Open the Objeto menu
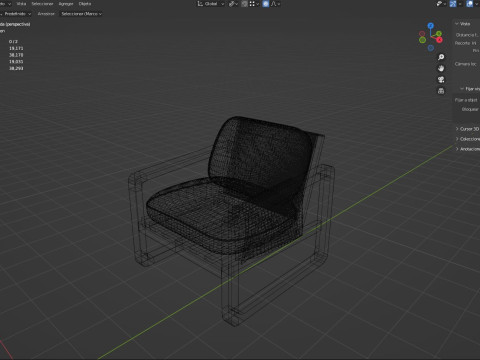 85,4
